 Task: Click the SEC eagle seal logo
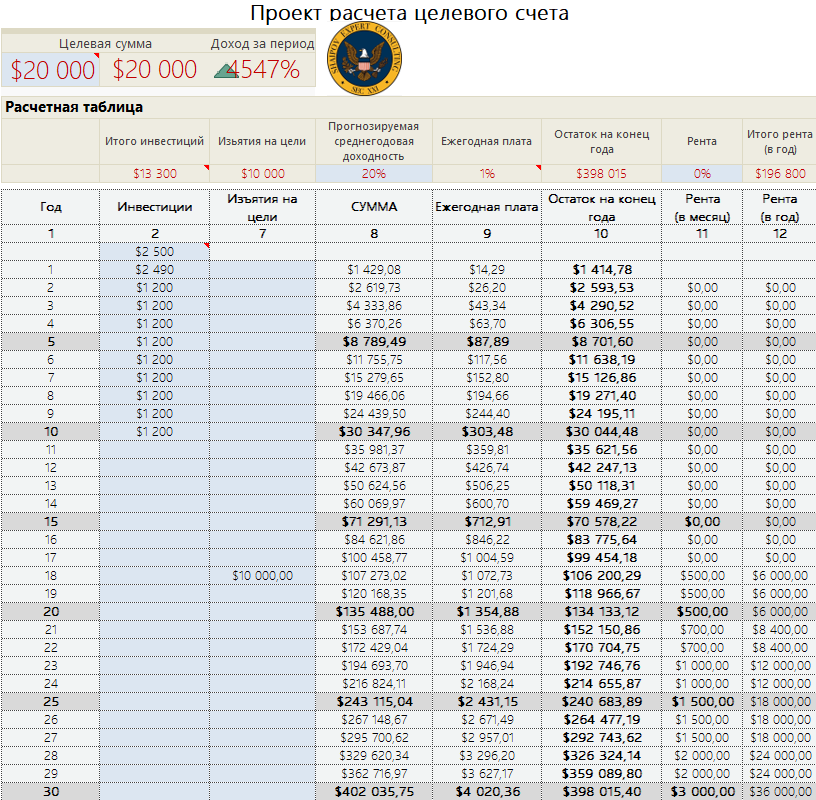(x=364, y=59)
